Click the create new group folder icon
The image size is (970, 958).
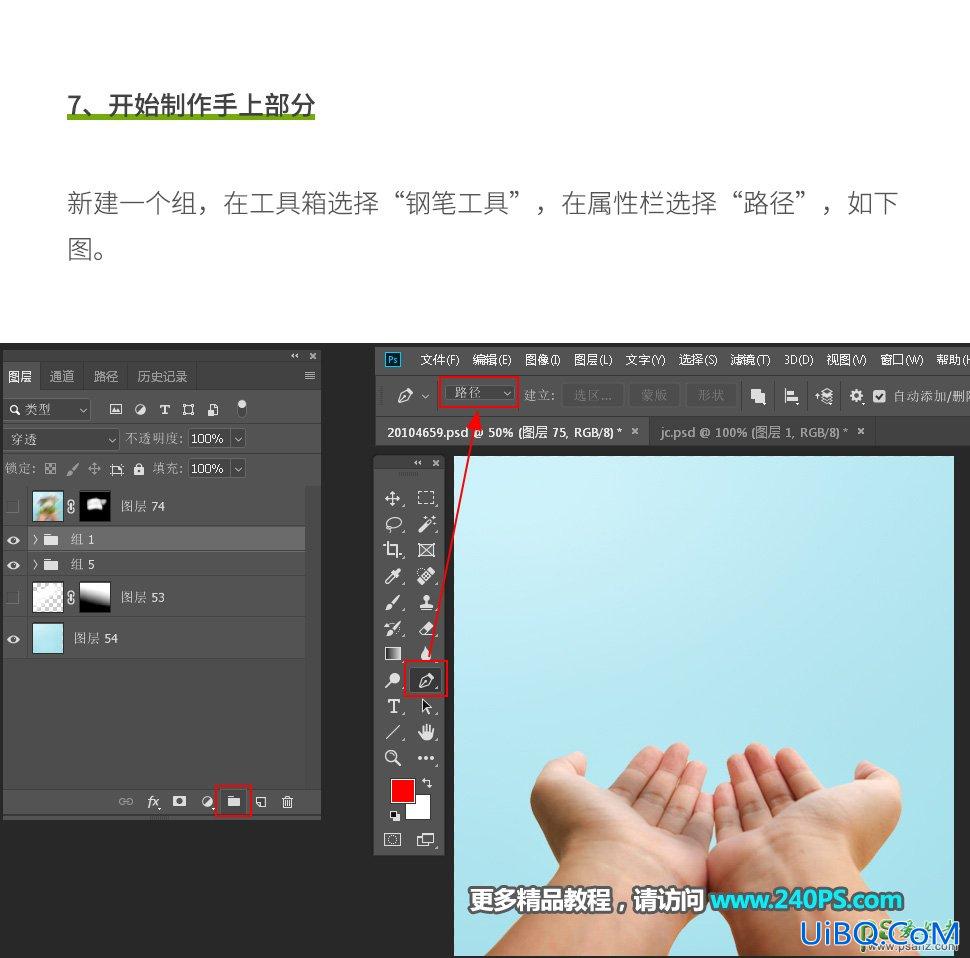click(x=233, y=802)
